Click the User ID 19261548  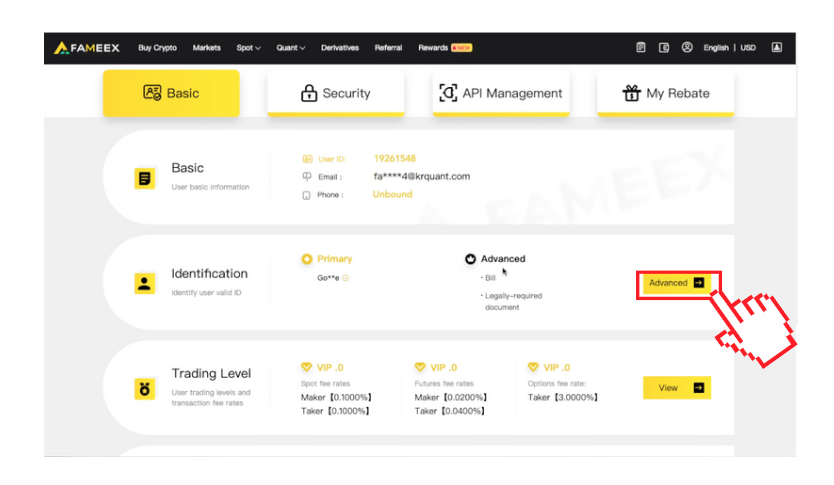coord(395,158)
